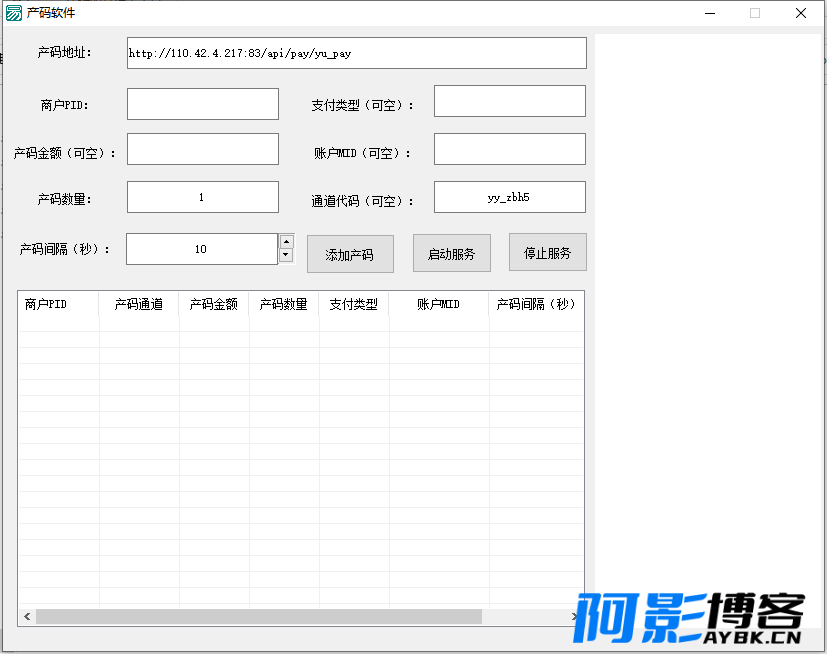Click the 产码通道 column header
827x654 pixels.
click(139, 304)
